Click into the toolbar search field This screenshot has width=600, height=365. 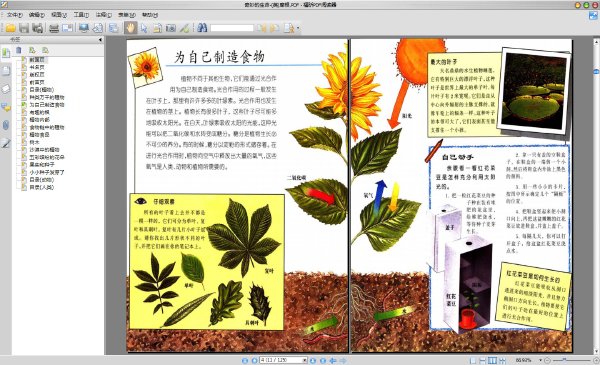(x=232, y=28)
